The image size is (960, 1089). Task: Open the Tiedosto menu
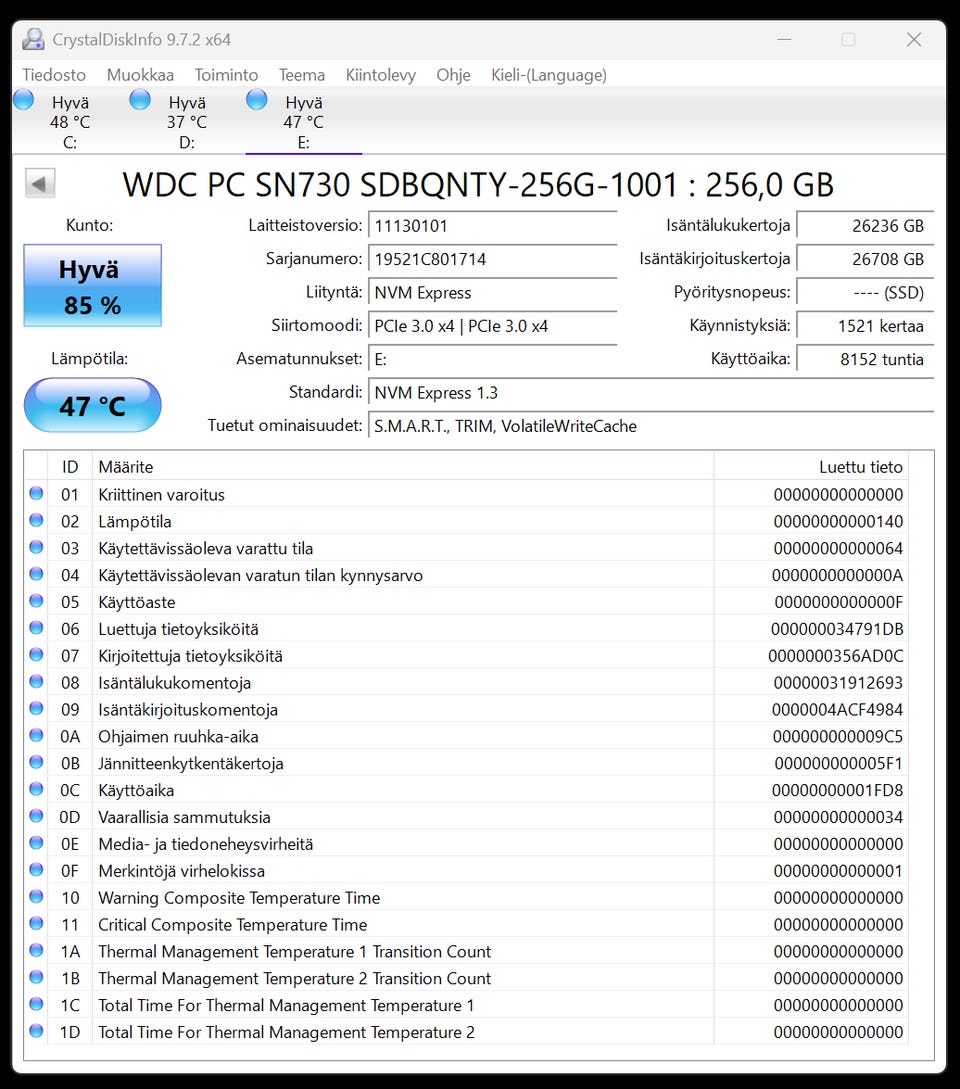[x=54, y=75]
